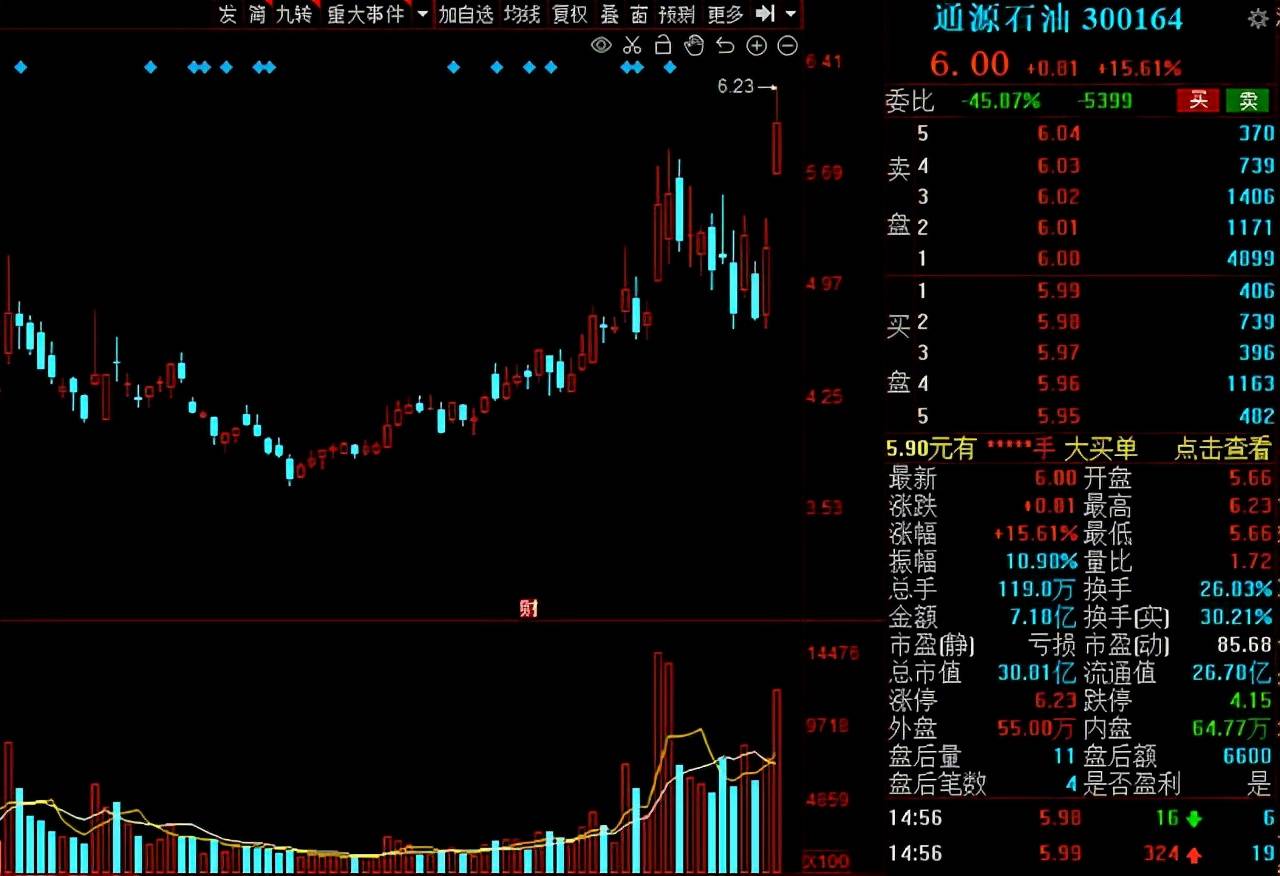
Task: Click the undo arrow icon
Action: (725, 45)
